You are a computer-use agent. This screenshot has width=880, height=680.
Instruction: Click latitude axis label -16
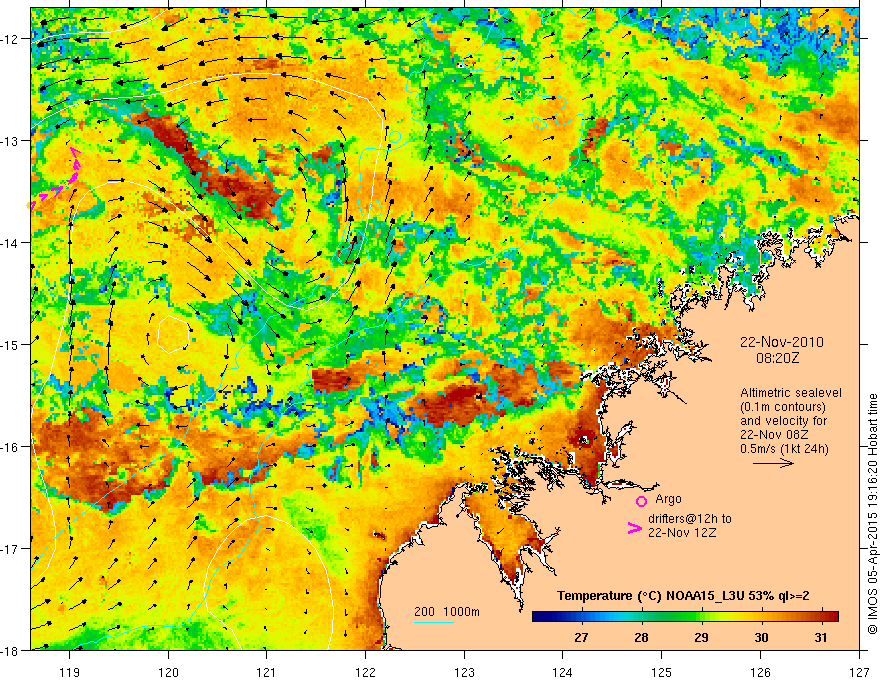[x=11, y=447]
